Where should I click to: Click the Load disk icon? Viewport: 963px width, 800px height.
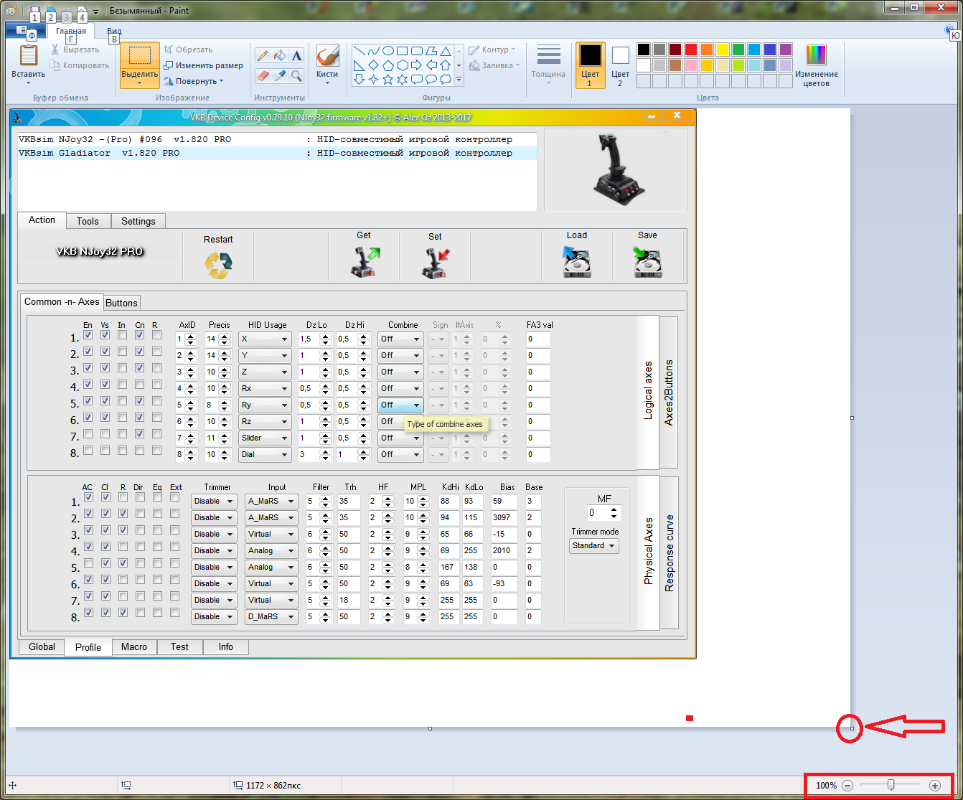(x=576, y=262)
